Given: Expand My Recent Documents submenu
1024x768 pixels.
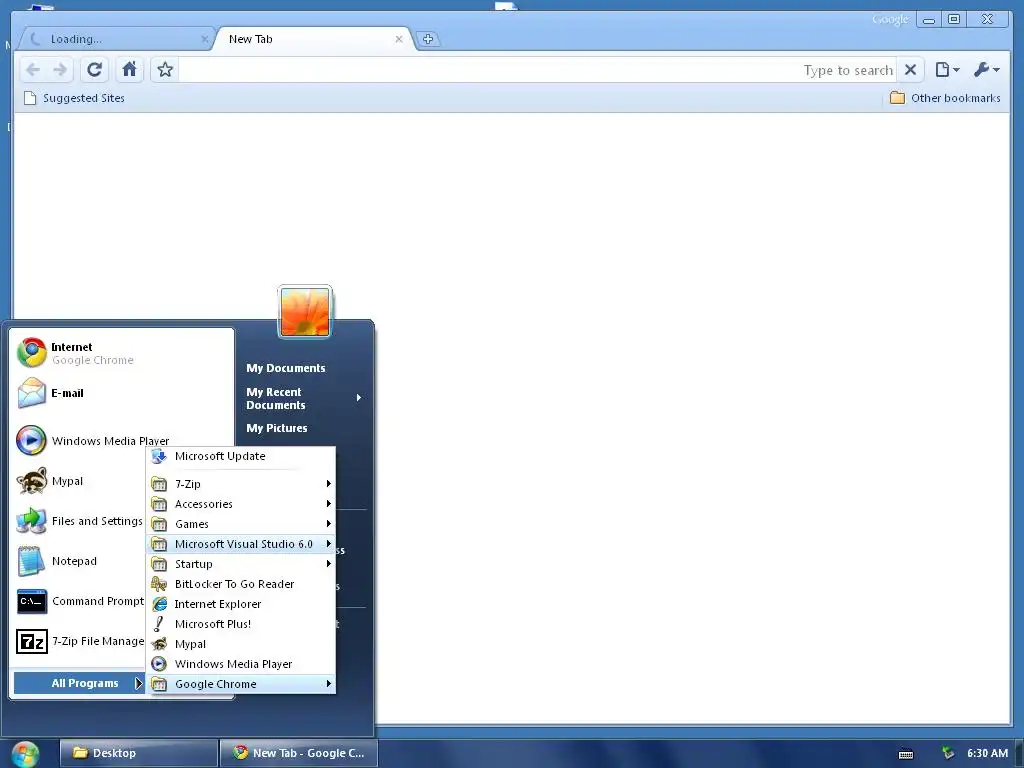Looking at the screenshot, I should (303, 398).
